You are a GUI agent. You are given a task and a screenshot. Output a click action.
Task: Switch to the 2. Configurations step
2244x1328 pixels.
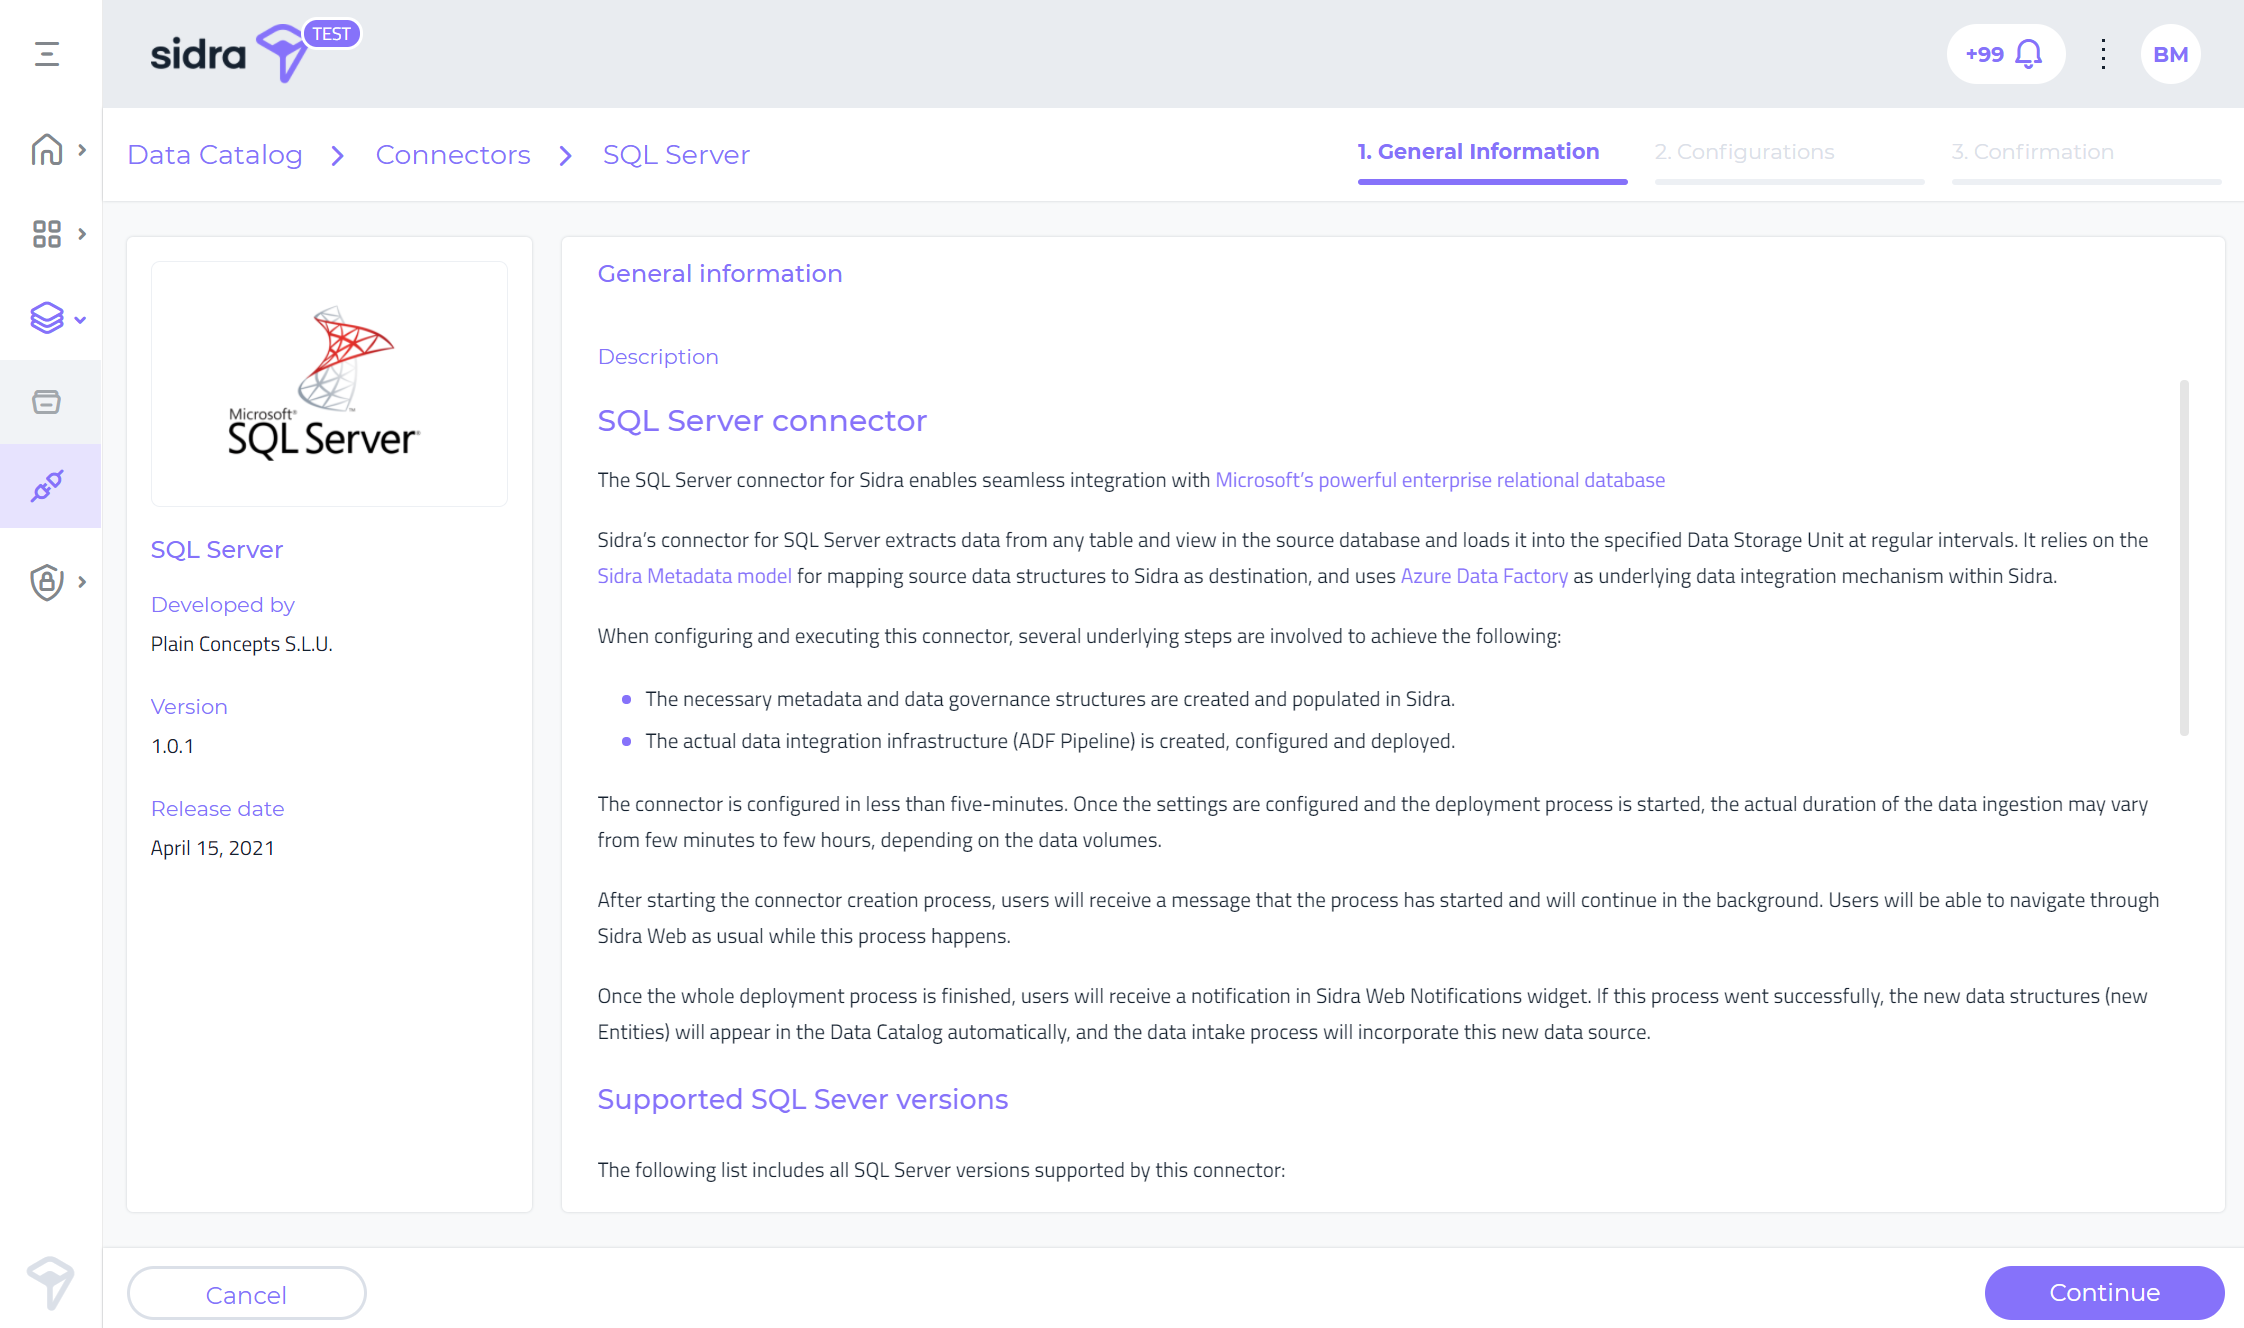click(1744, 152)
